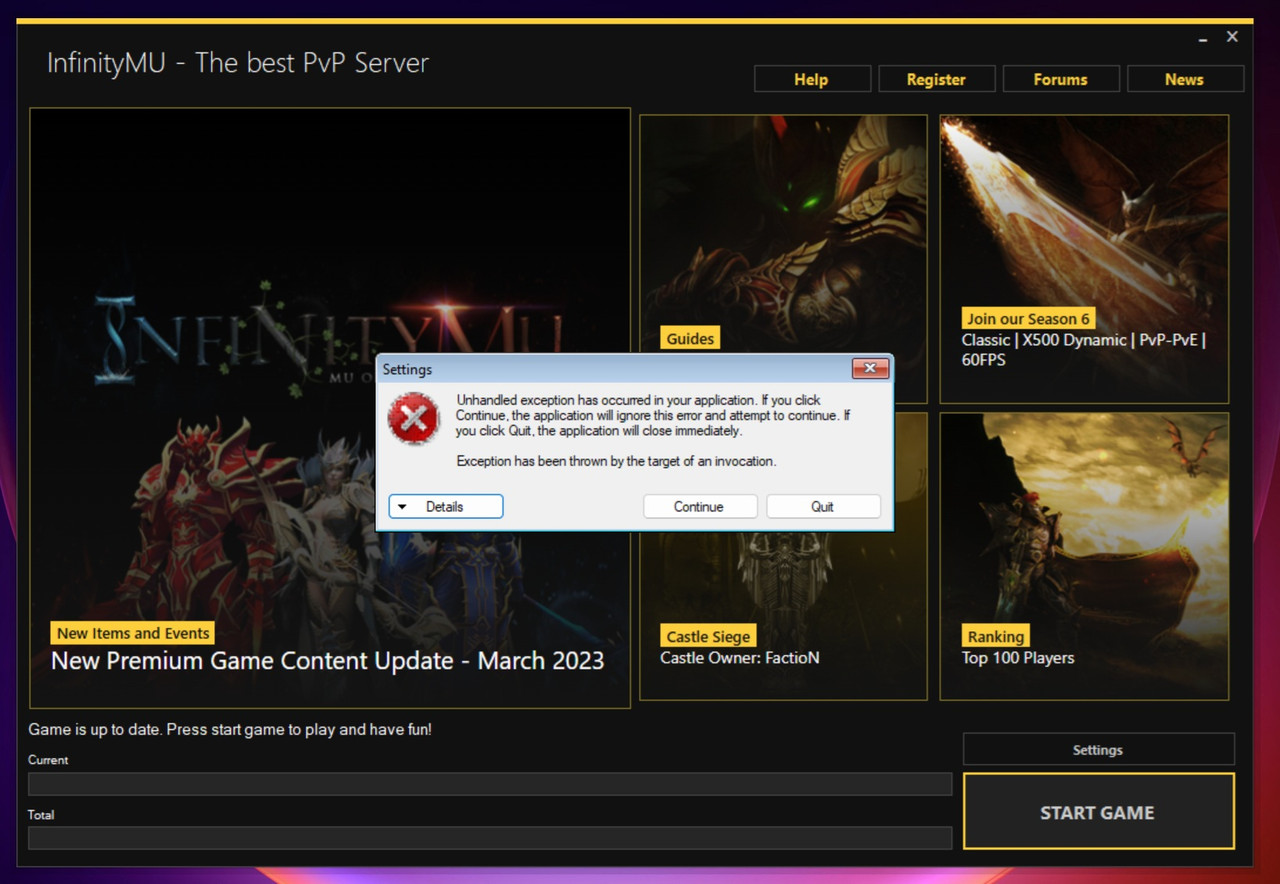Screen dimensions: 1280x884
Task: Click the Total progress bar
Action: 490,838
